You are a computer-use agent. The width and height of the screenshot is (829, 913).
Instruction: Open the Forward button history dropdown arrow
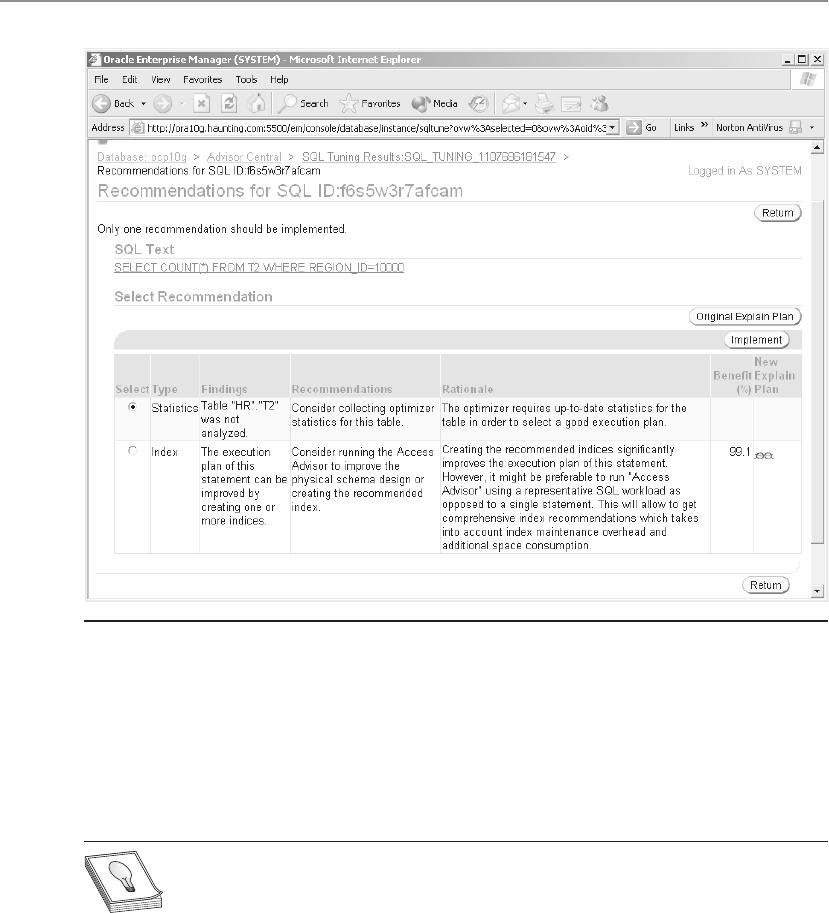click(x=182, y=104)
